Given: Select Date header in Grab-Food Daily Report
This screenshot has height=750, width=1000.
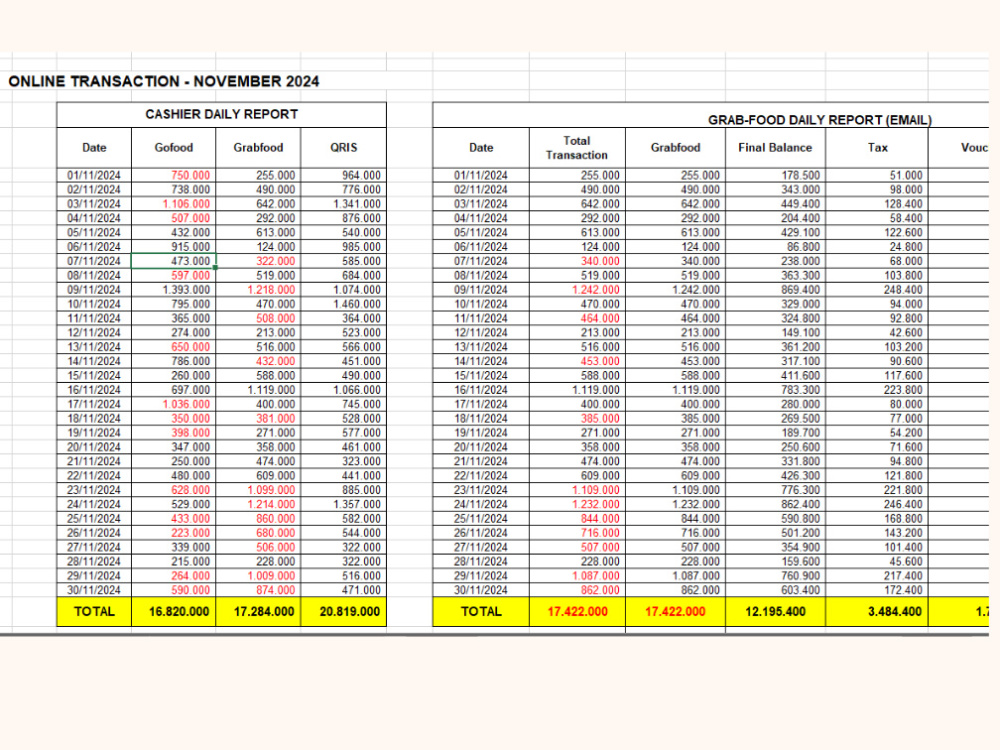Looking at the screenshot, I should [x=481, y=147].
